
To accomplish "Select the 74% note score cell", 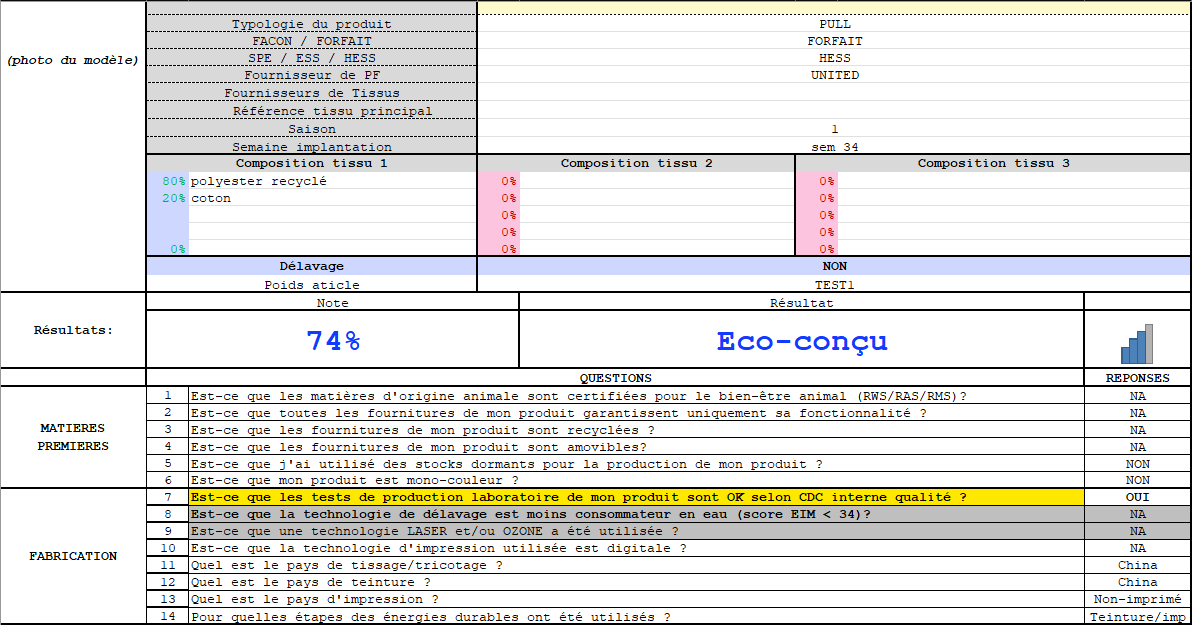I will (333, 340).
